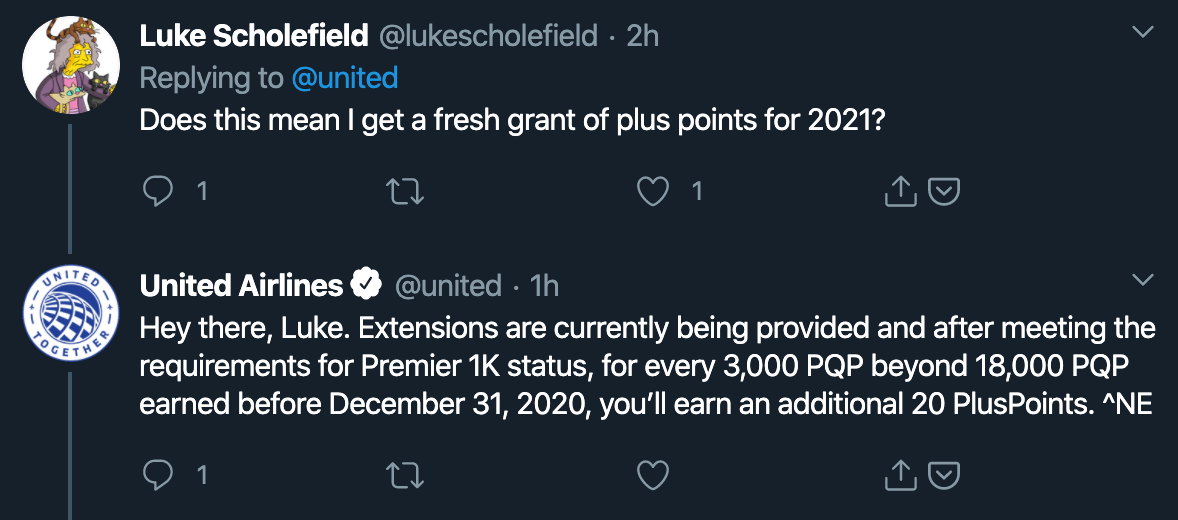Reply to Luke Scholefield's tweet
The width and height of the screenshot is (1178, 520).
(x=158, y=191)
